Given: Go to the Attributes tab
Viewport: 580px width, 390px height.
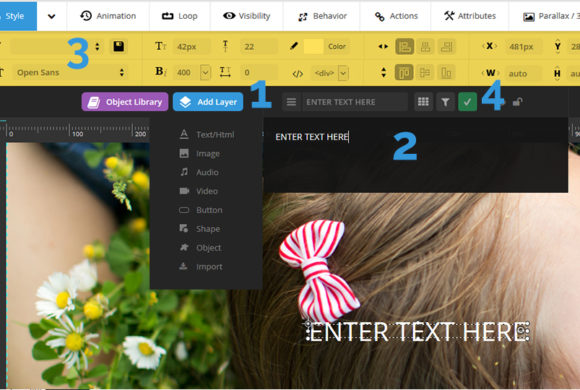Looking at the screenshot, I should (x=470, y=16).
